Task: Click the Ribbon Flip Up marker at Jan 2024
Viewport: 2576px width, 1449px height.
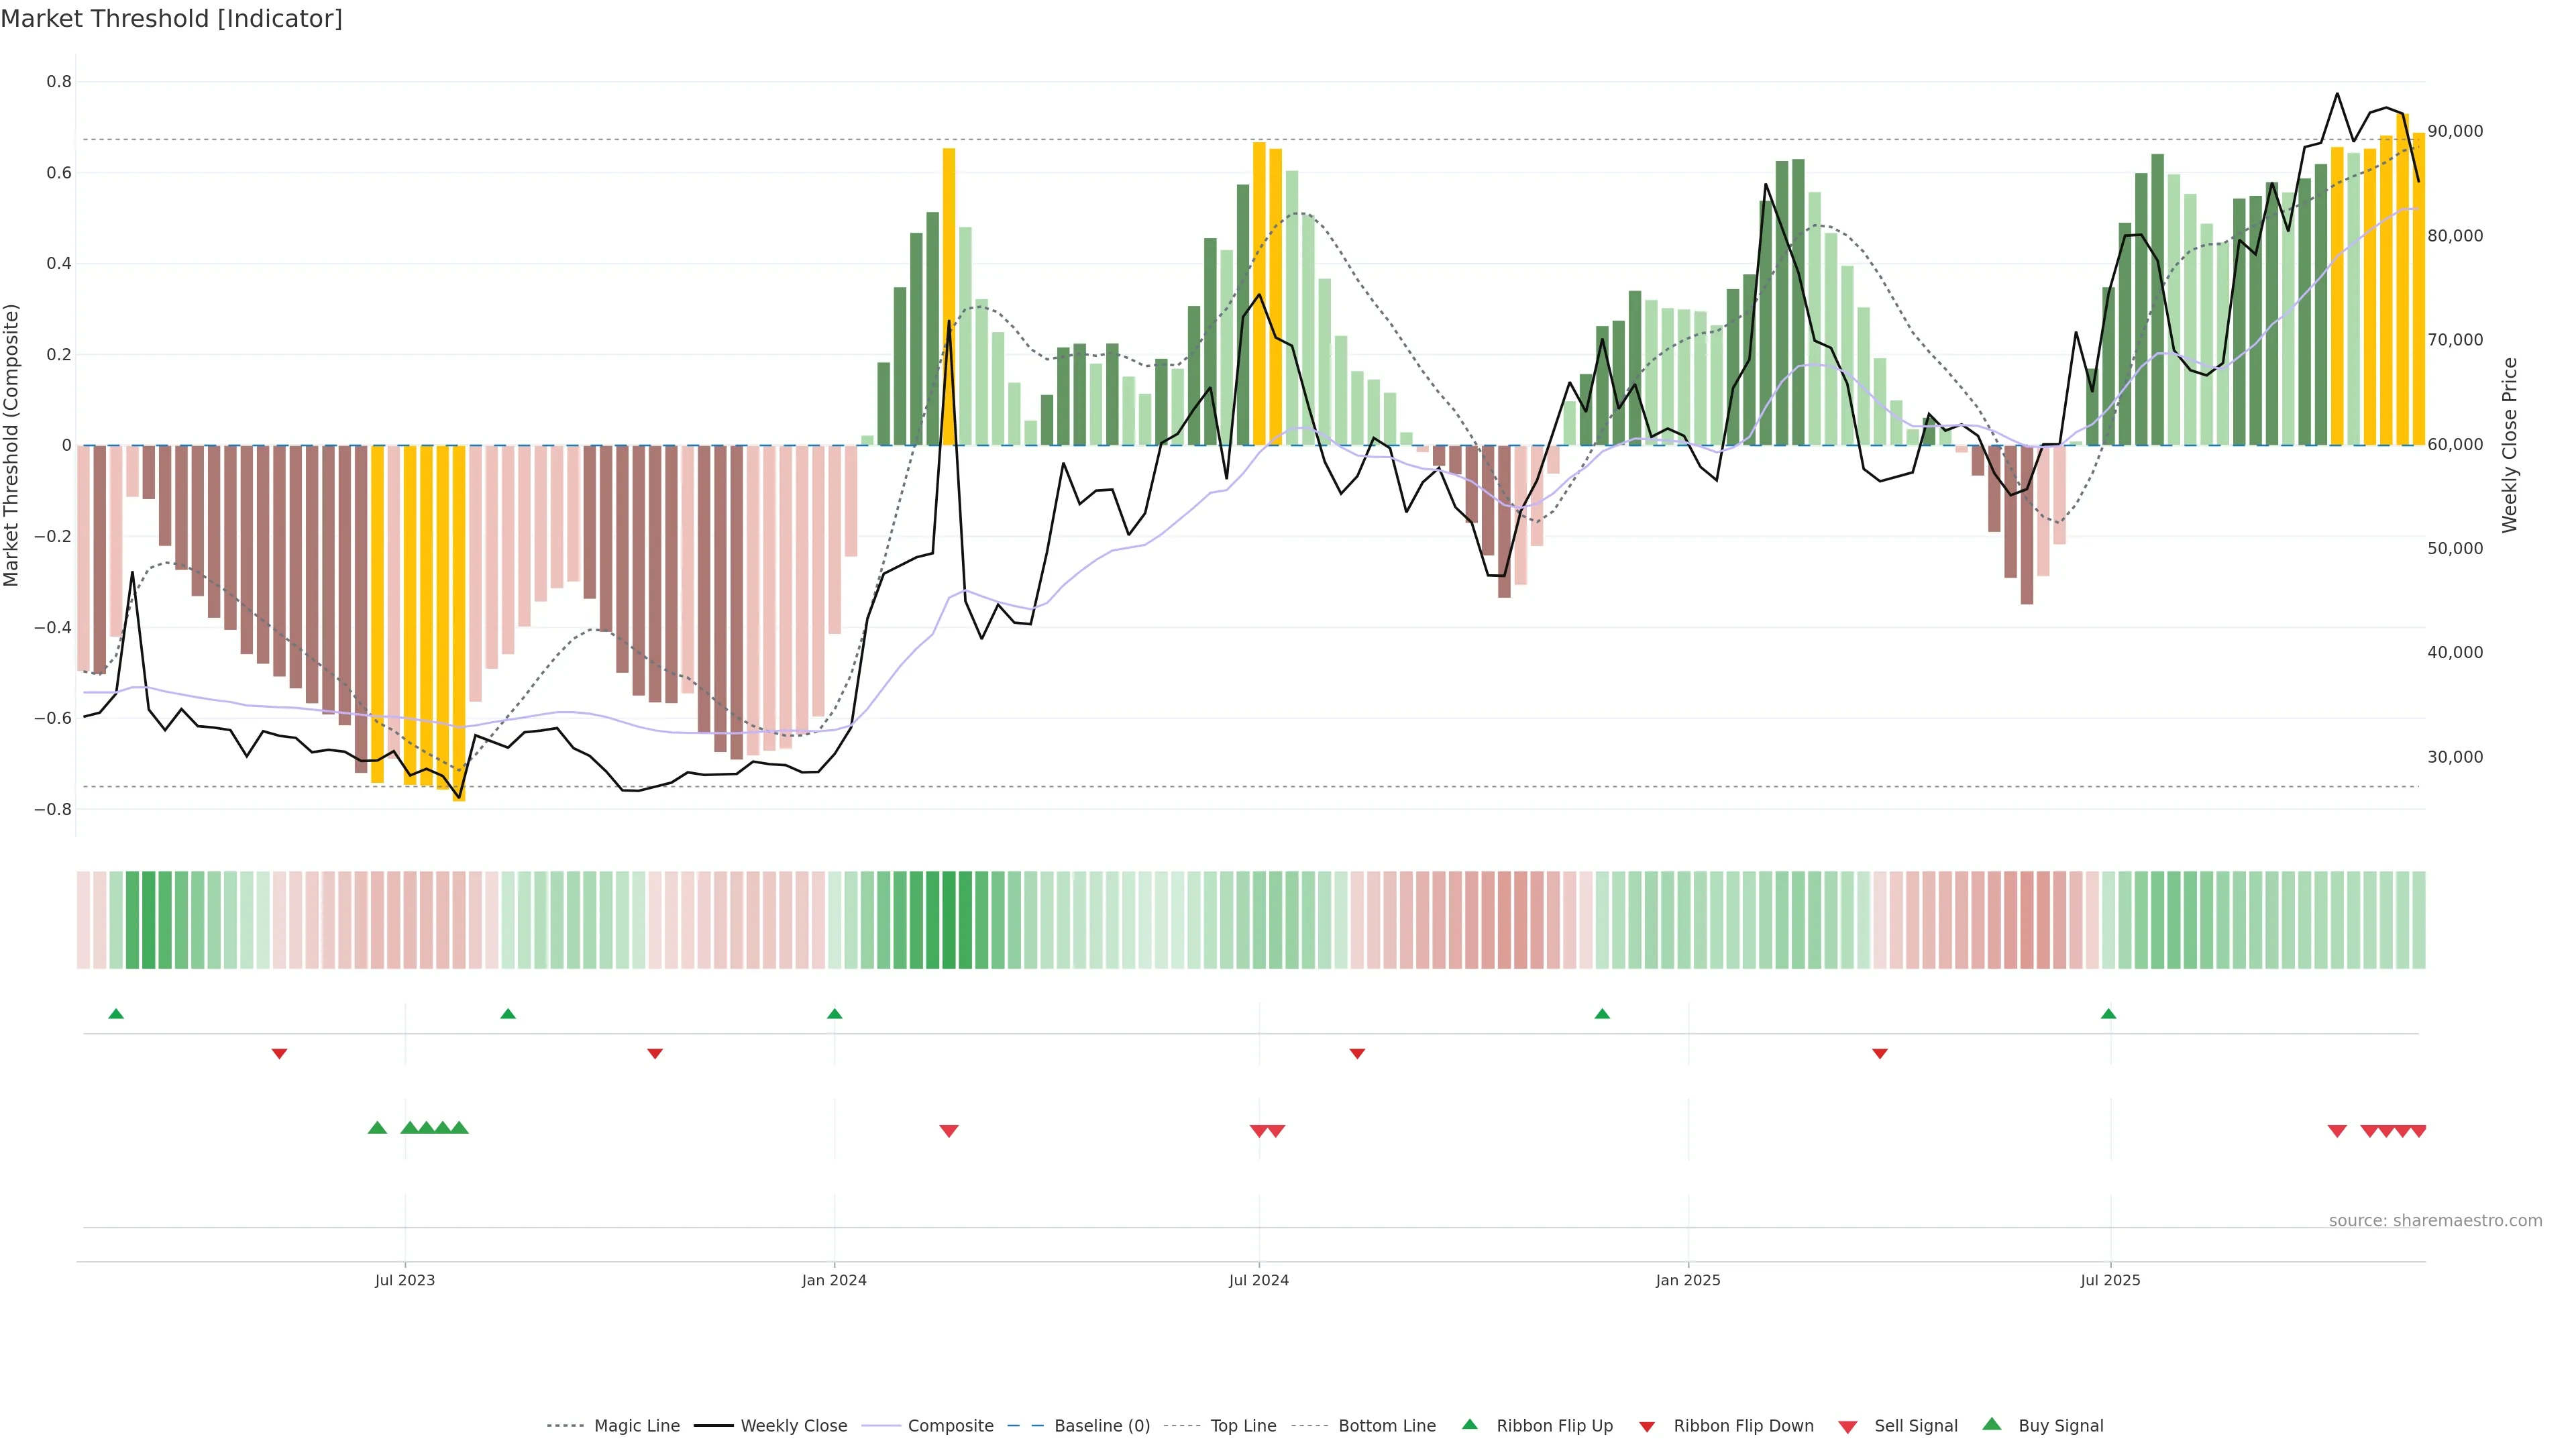Action: (835, 1014)
